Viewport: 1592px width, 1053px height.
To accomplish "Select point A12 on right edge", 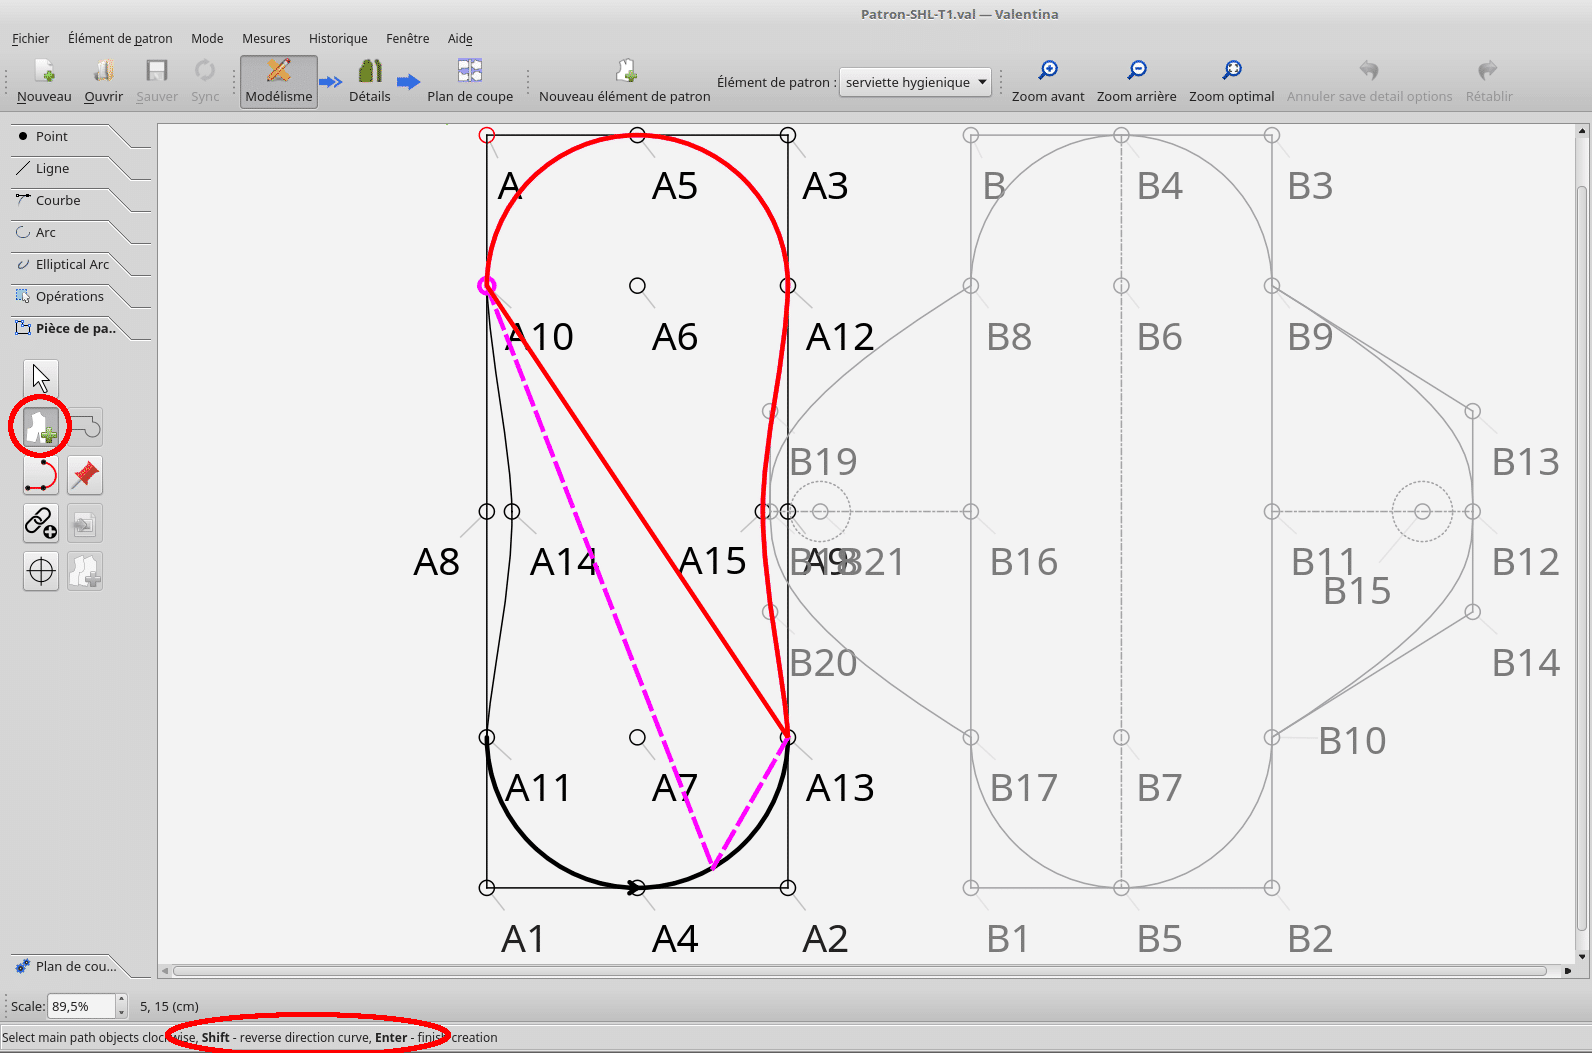I will click(788, 286).
